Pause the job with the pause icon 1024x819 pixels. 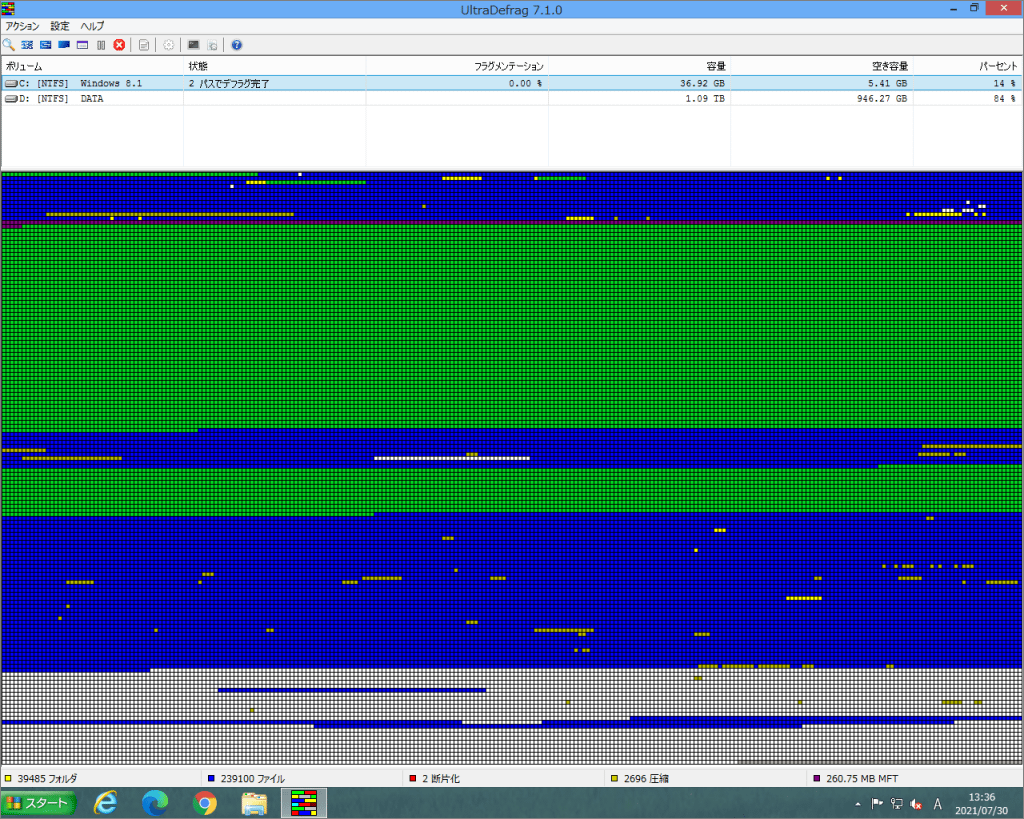101,45
